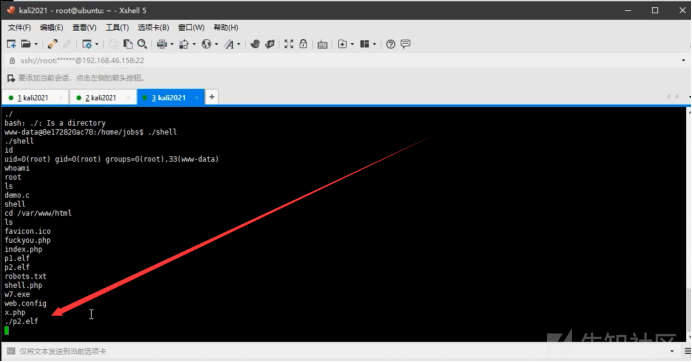Expand the Font dropdown arrow

239,44
